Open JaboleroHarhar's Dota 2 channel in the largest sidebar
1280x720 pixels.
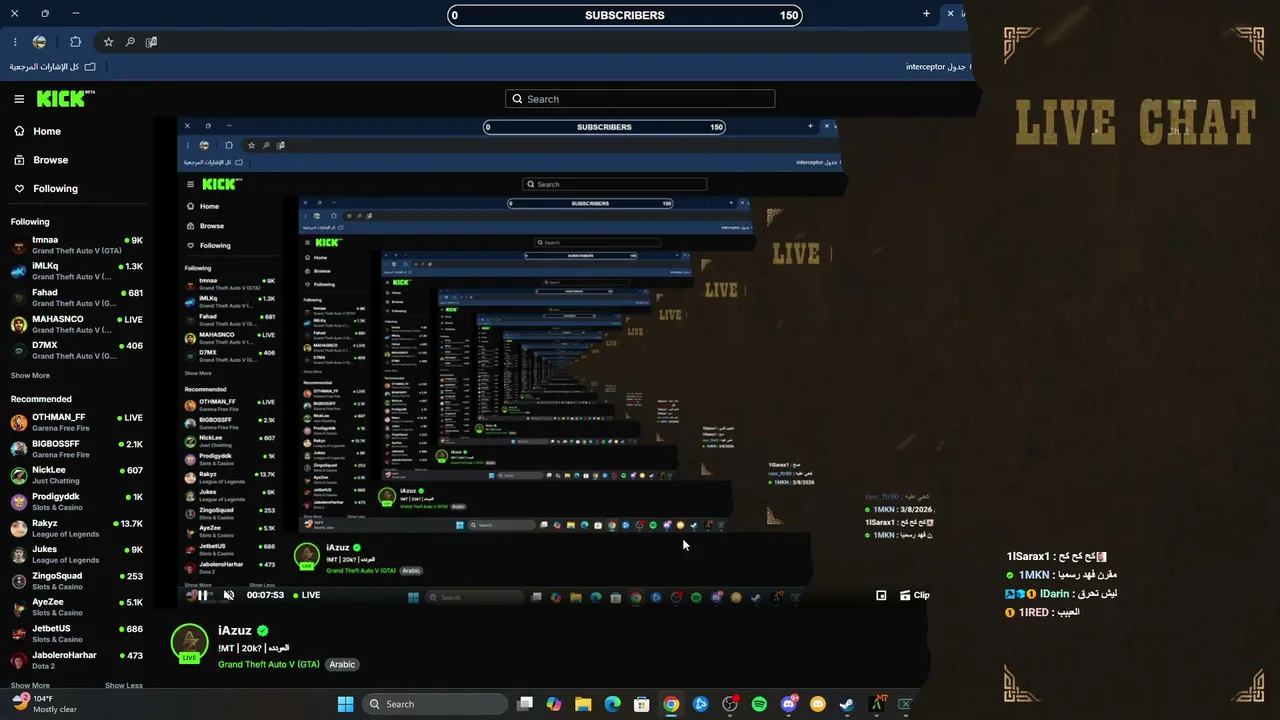point(77,660)
